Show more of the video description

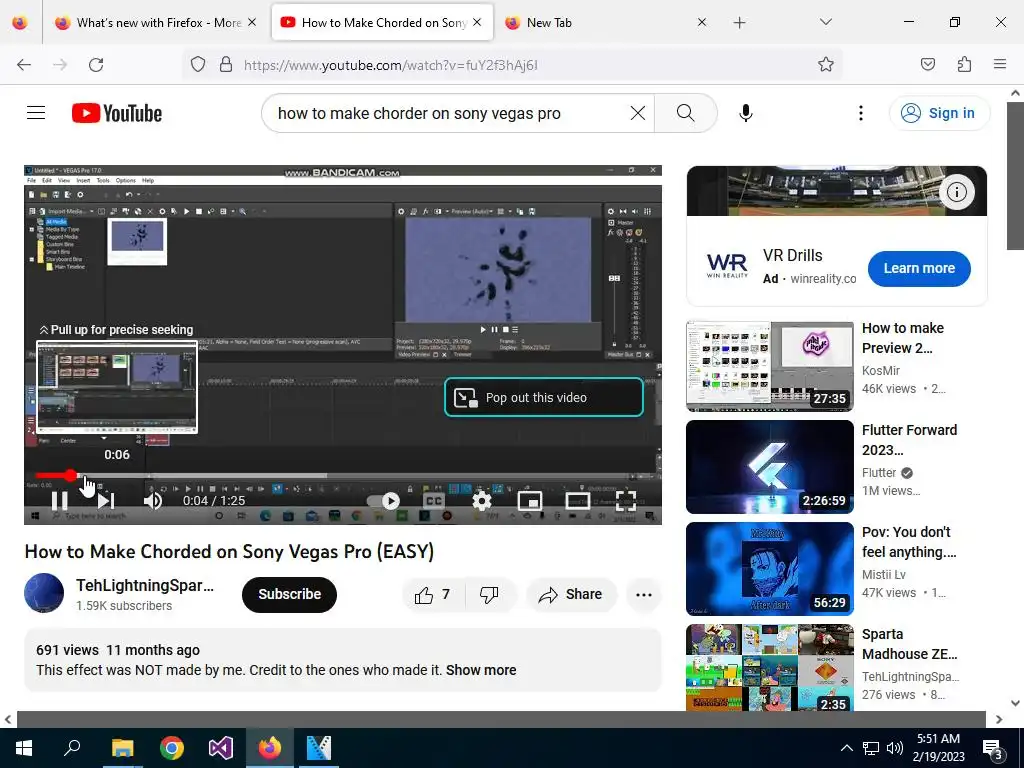click(481, 670)
